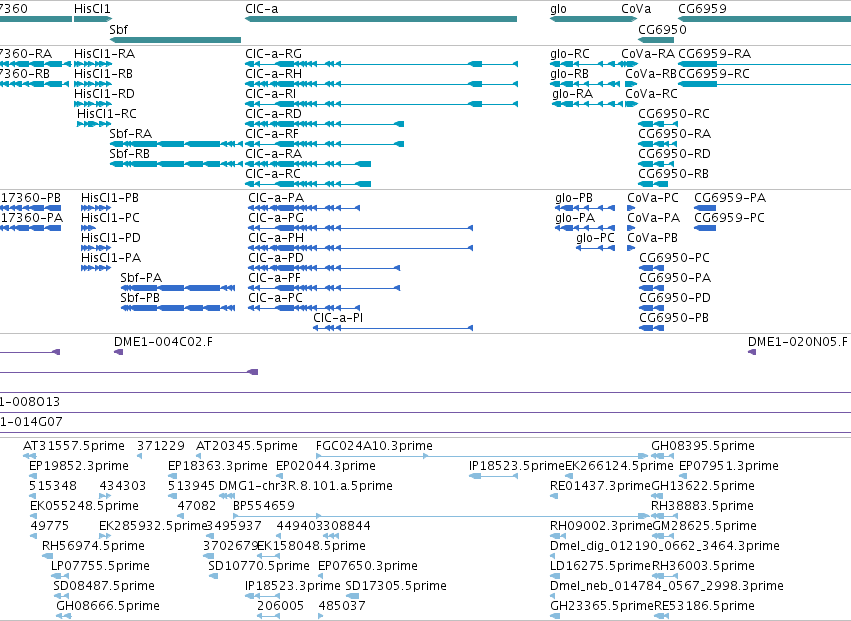
Task: Select the CG6950 gene label
Action: point(662,29)
